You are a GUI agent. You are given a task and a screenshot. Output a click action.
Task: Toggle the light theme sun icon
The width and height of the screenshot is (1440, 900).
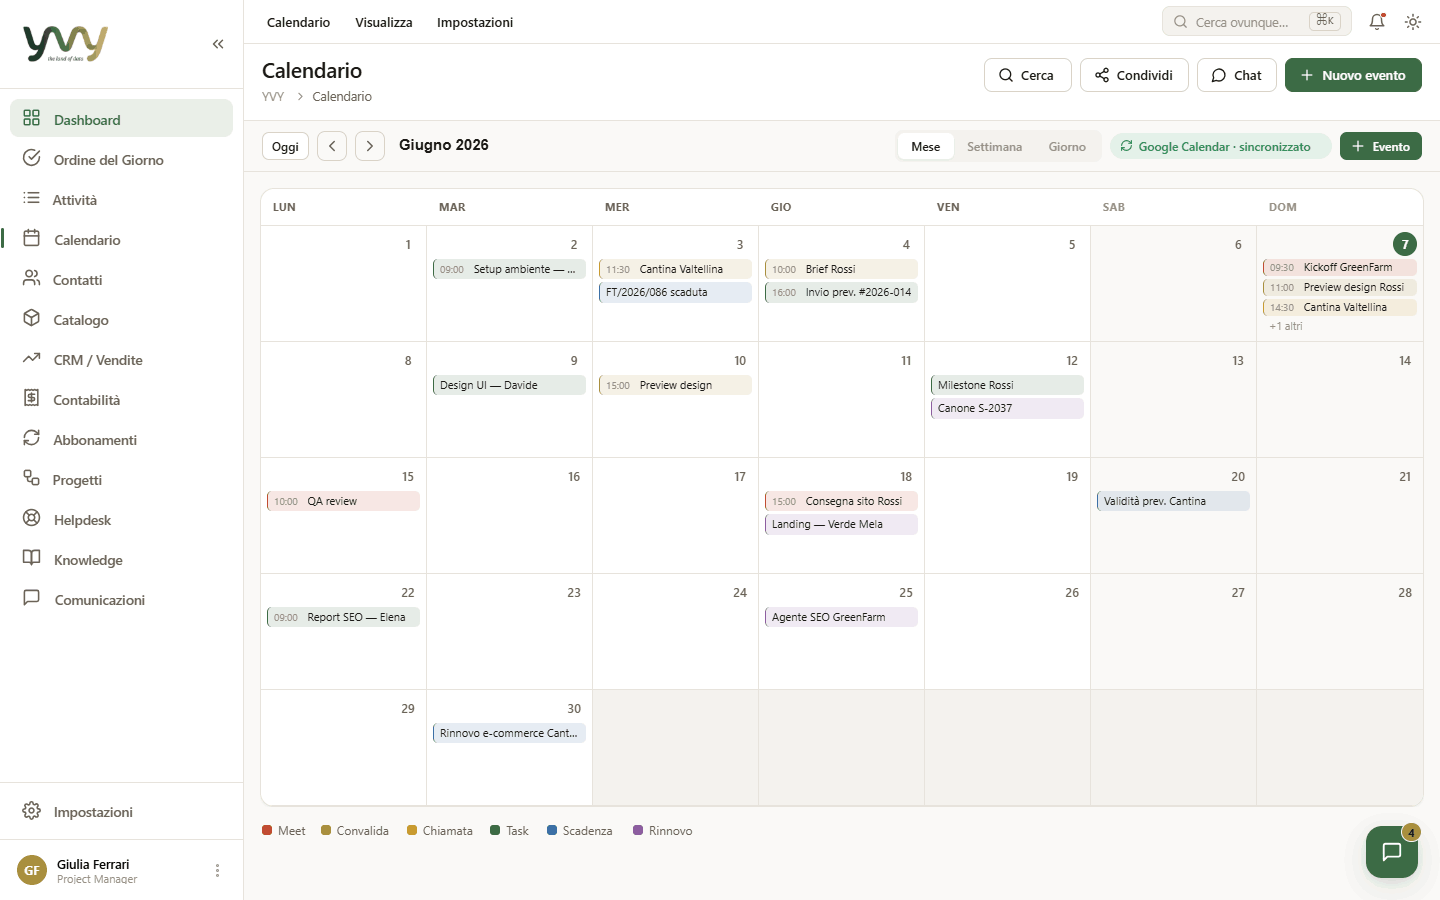(x=1413, y=21)
